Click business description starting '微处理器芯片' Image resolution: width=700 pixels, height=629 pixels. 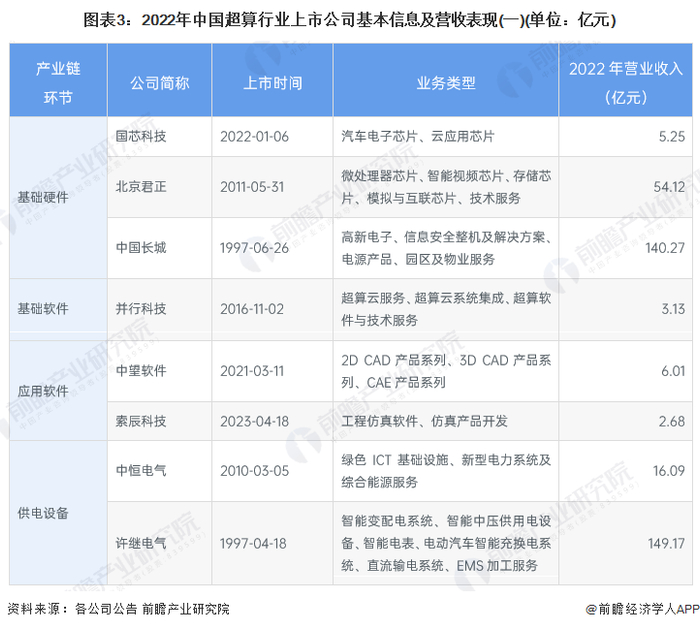[446, 187]
